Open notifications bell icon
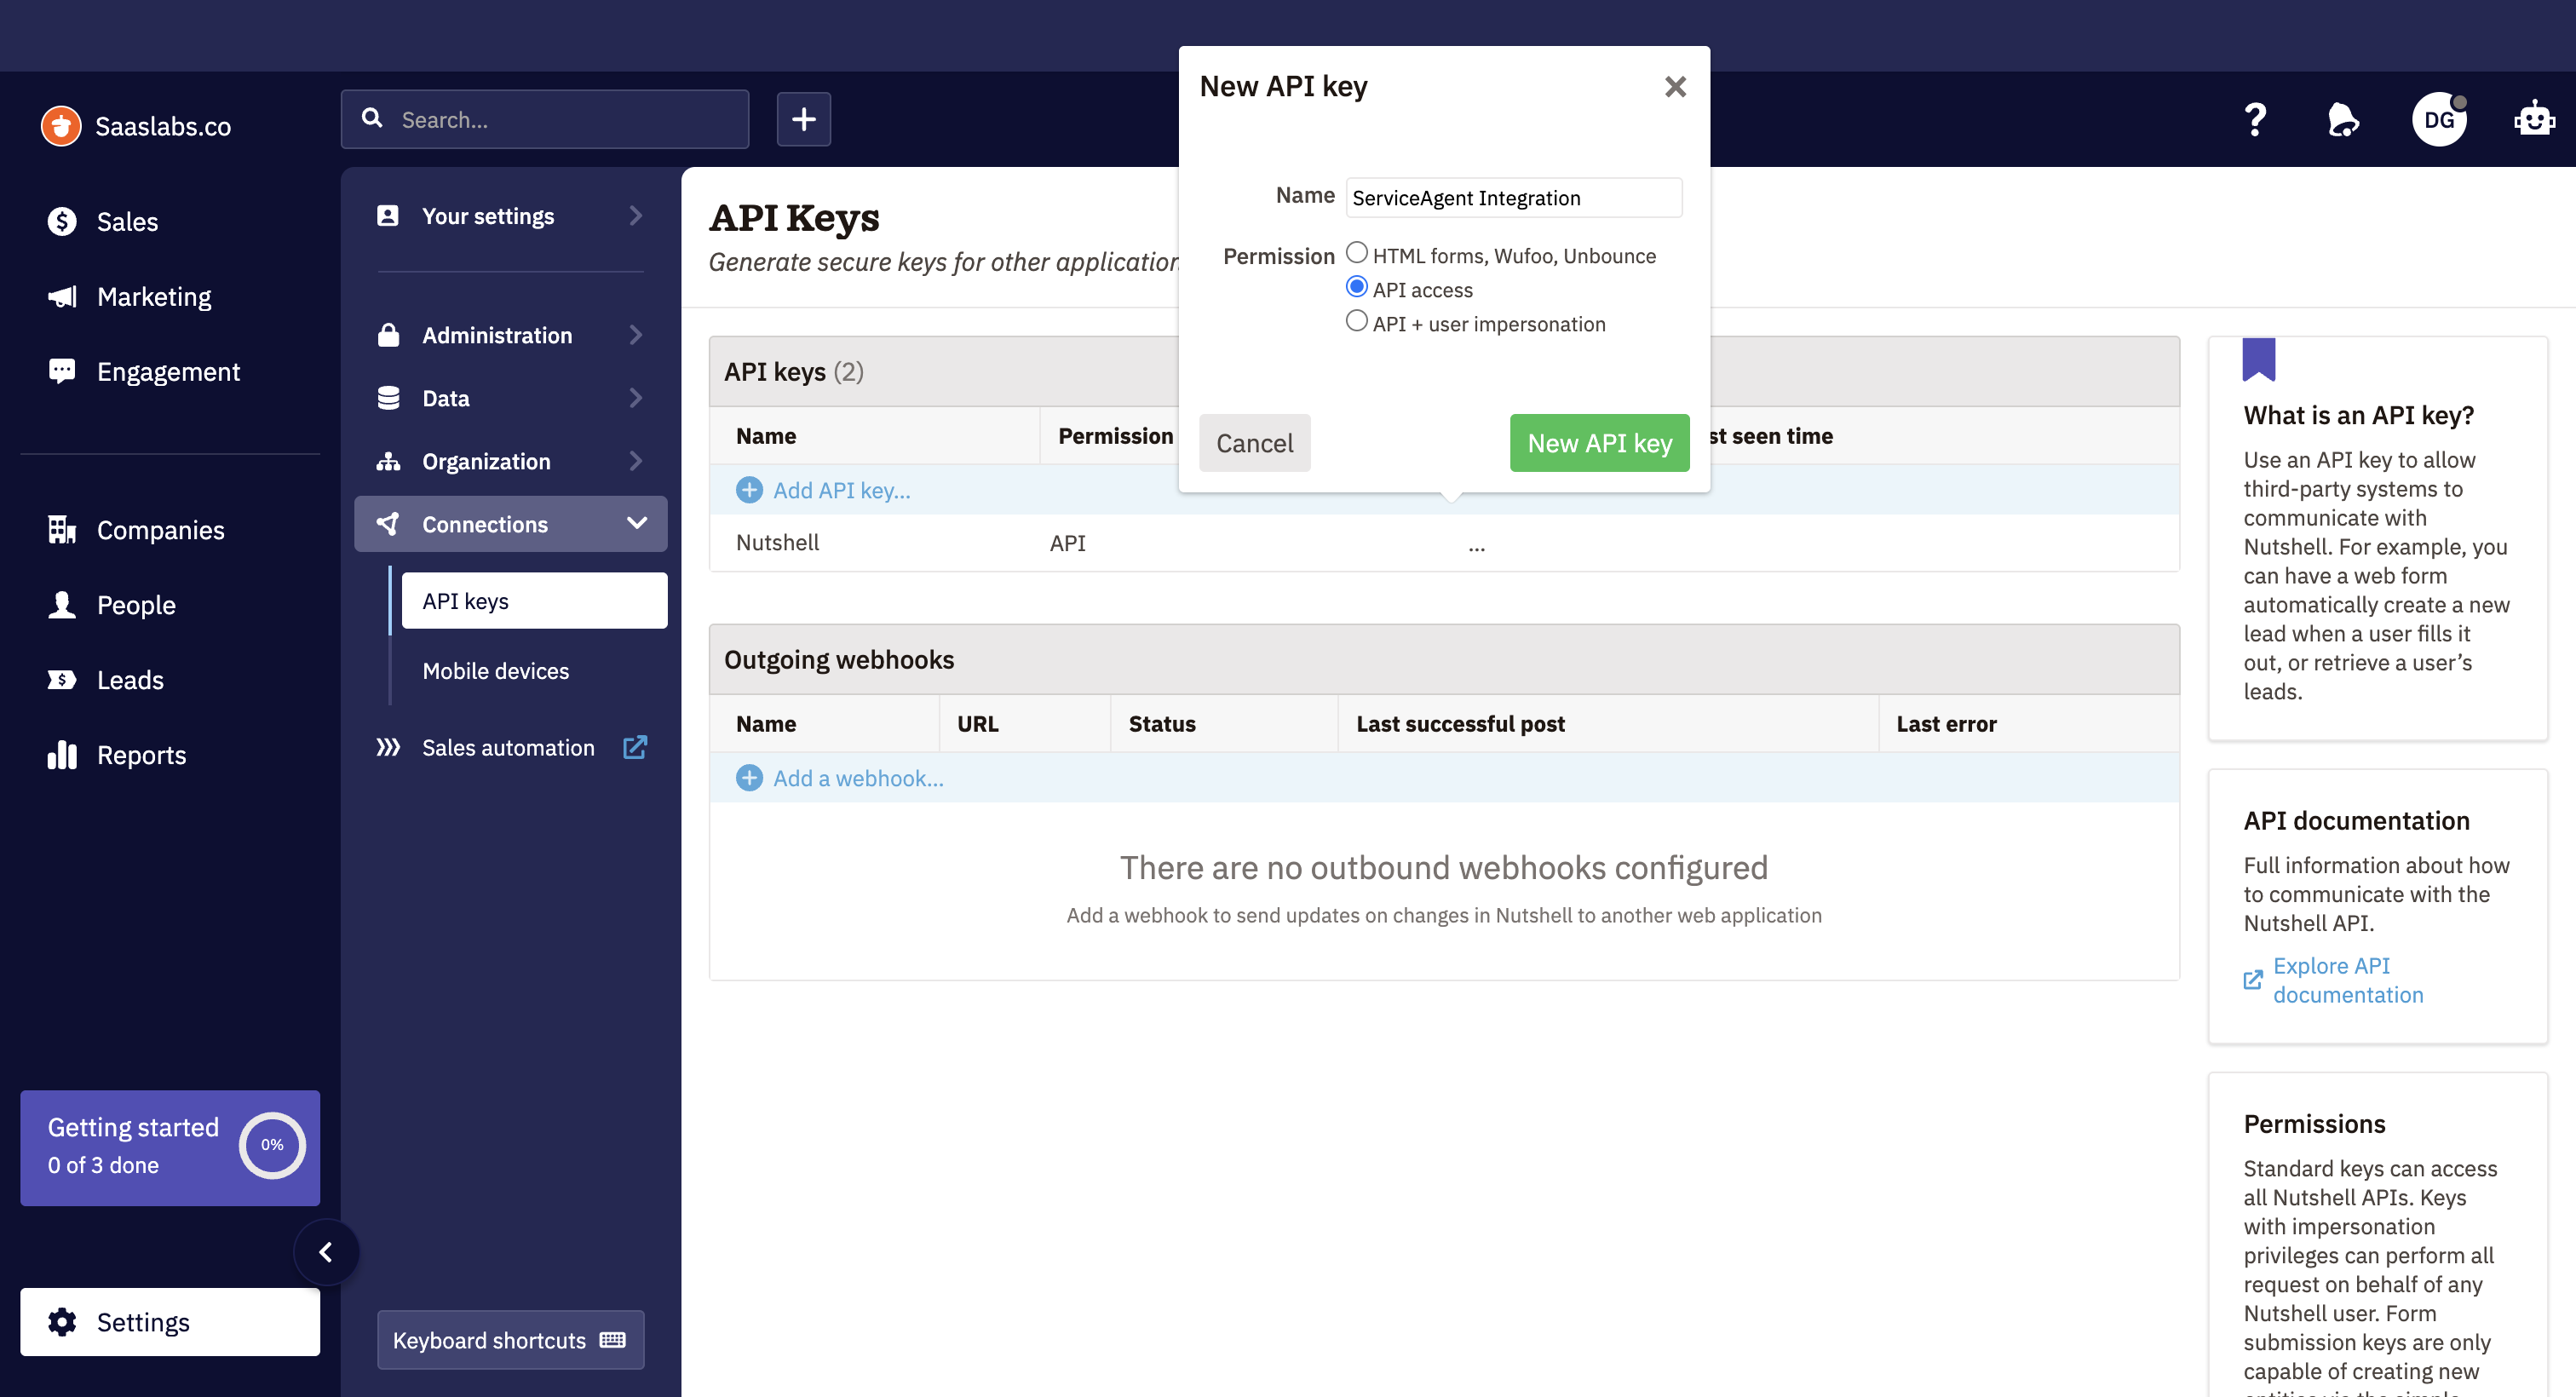The height and width of the screenshot is (1397, 2576). pyautogui.click(x=2342, y=120)
